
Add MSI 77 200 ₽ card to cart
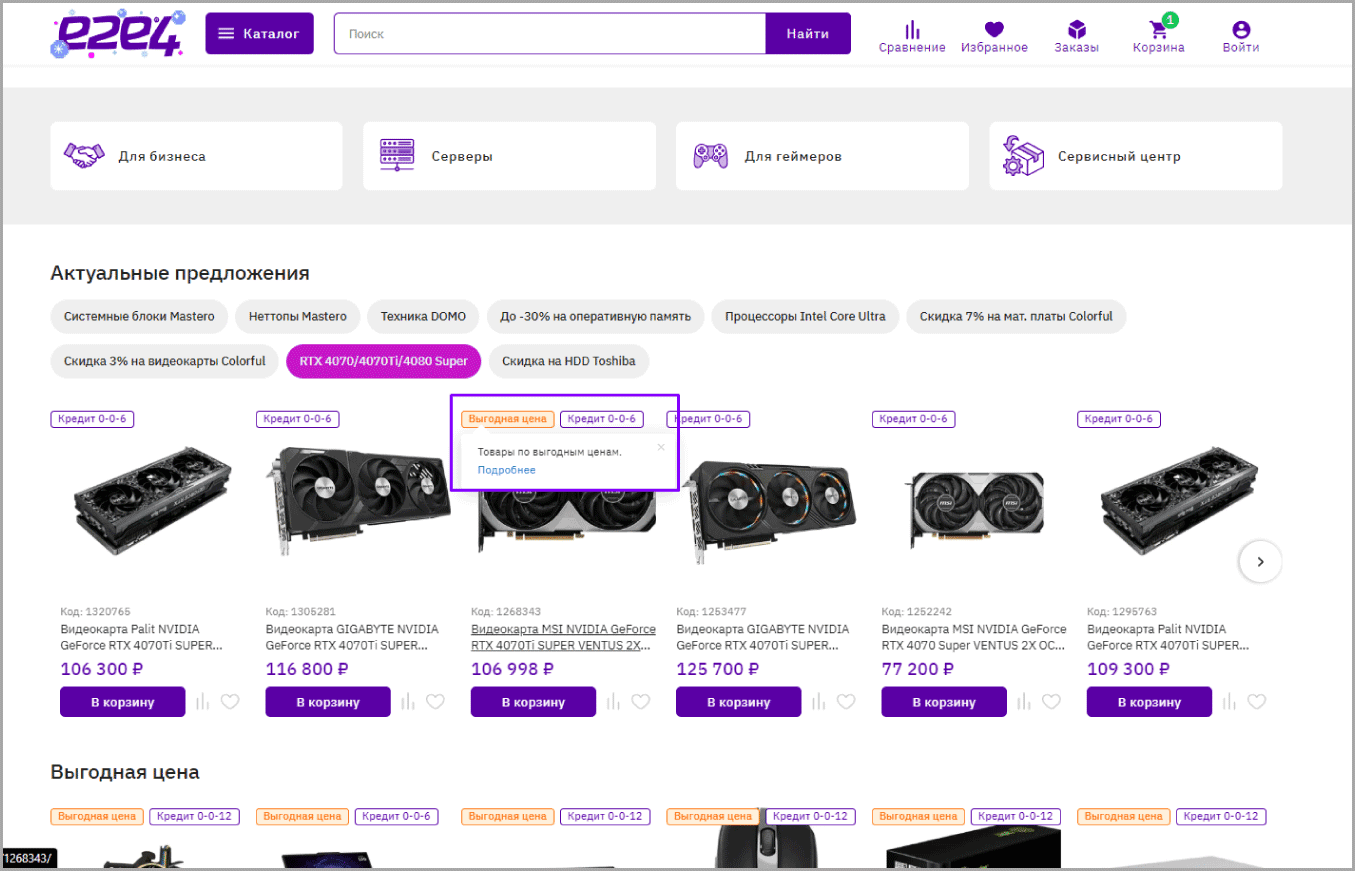click(944, 702)
